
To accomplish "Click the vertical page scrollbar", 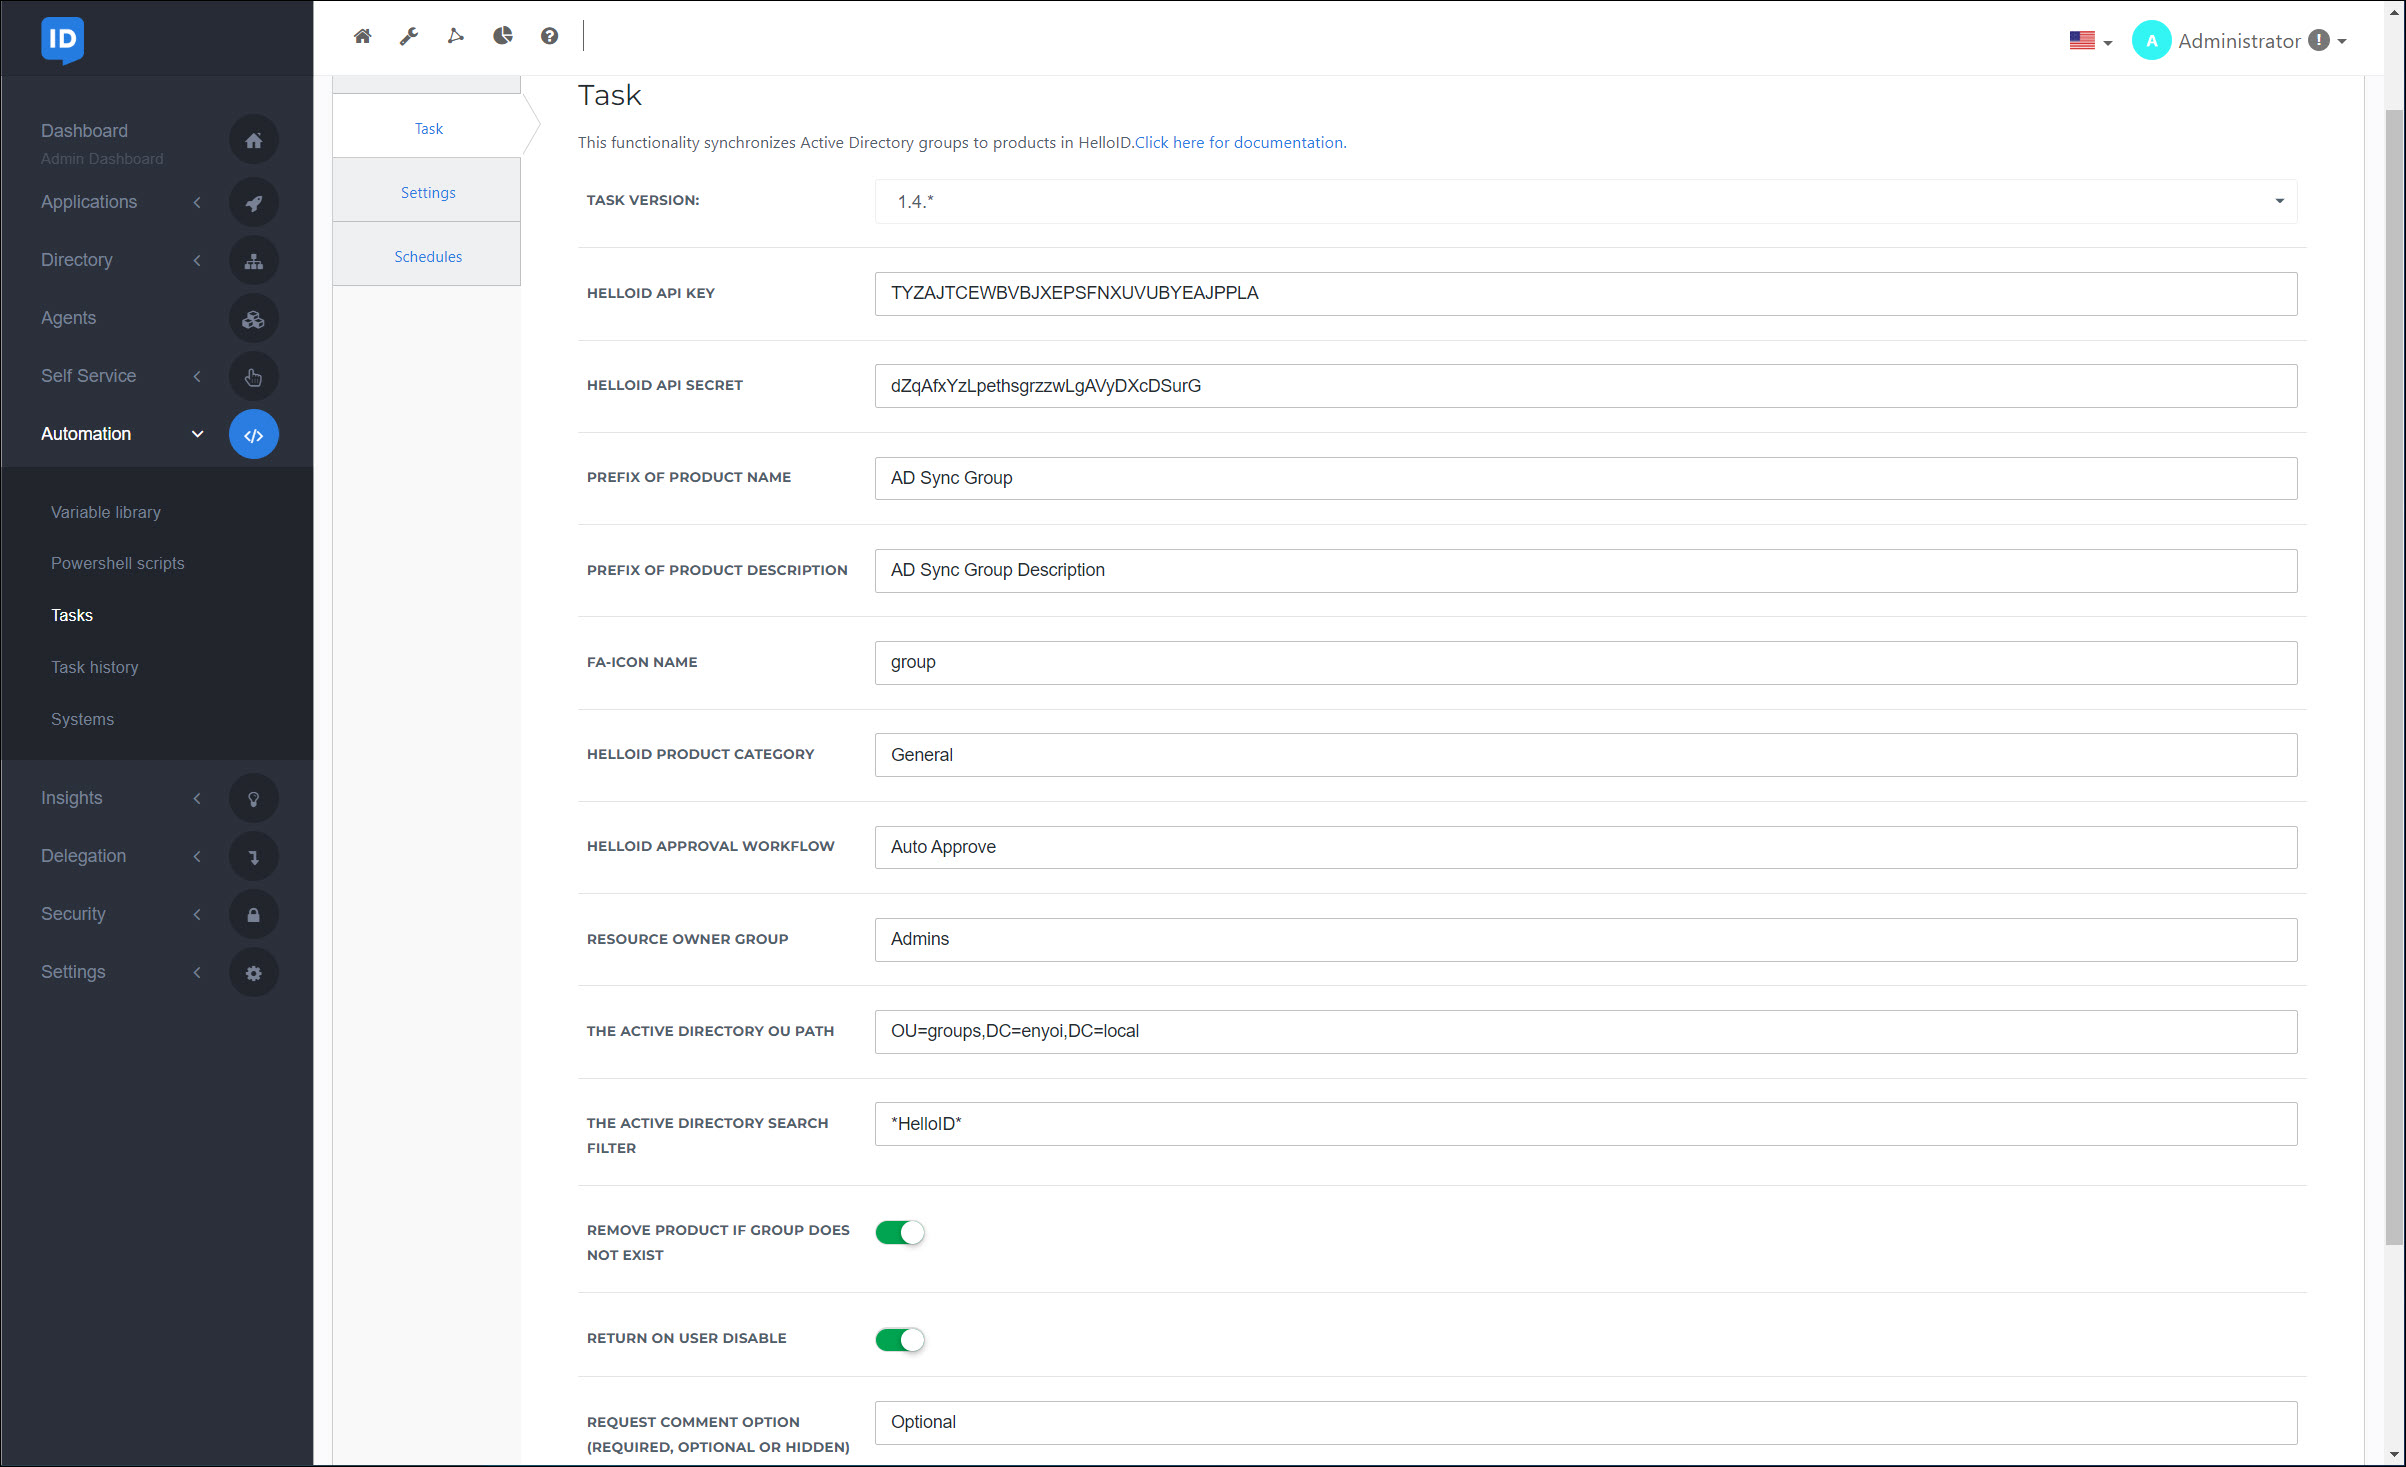I will point(2393,677).
